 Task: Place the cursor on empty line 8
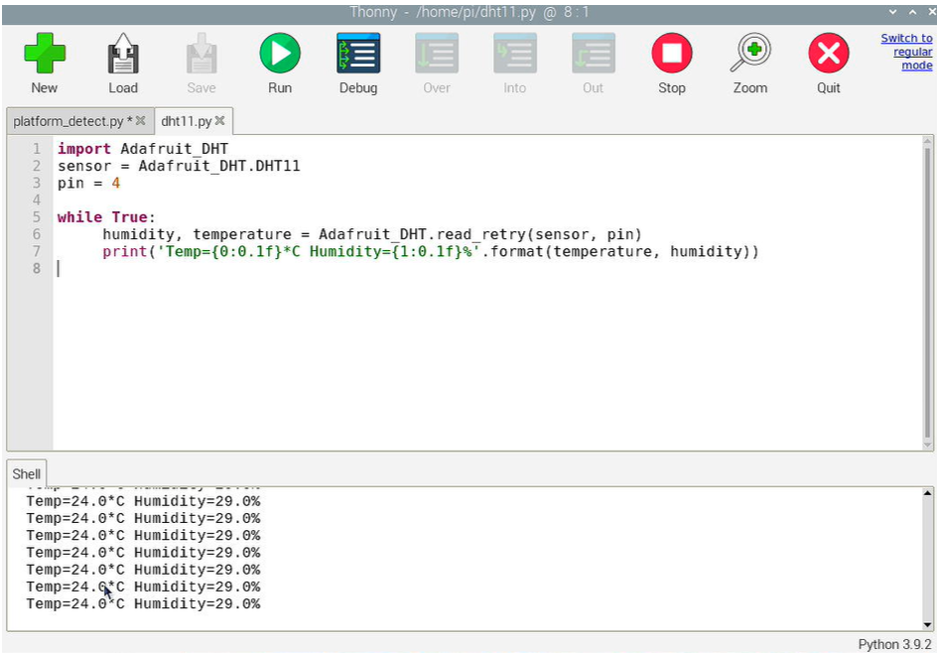coord(488,269)
